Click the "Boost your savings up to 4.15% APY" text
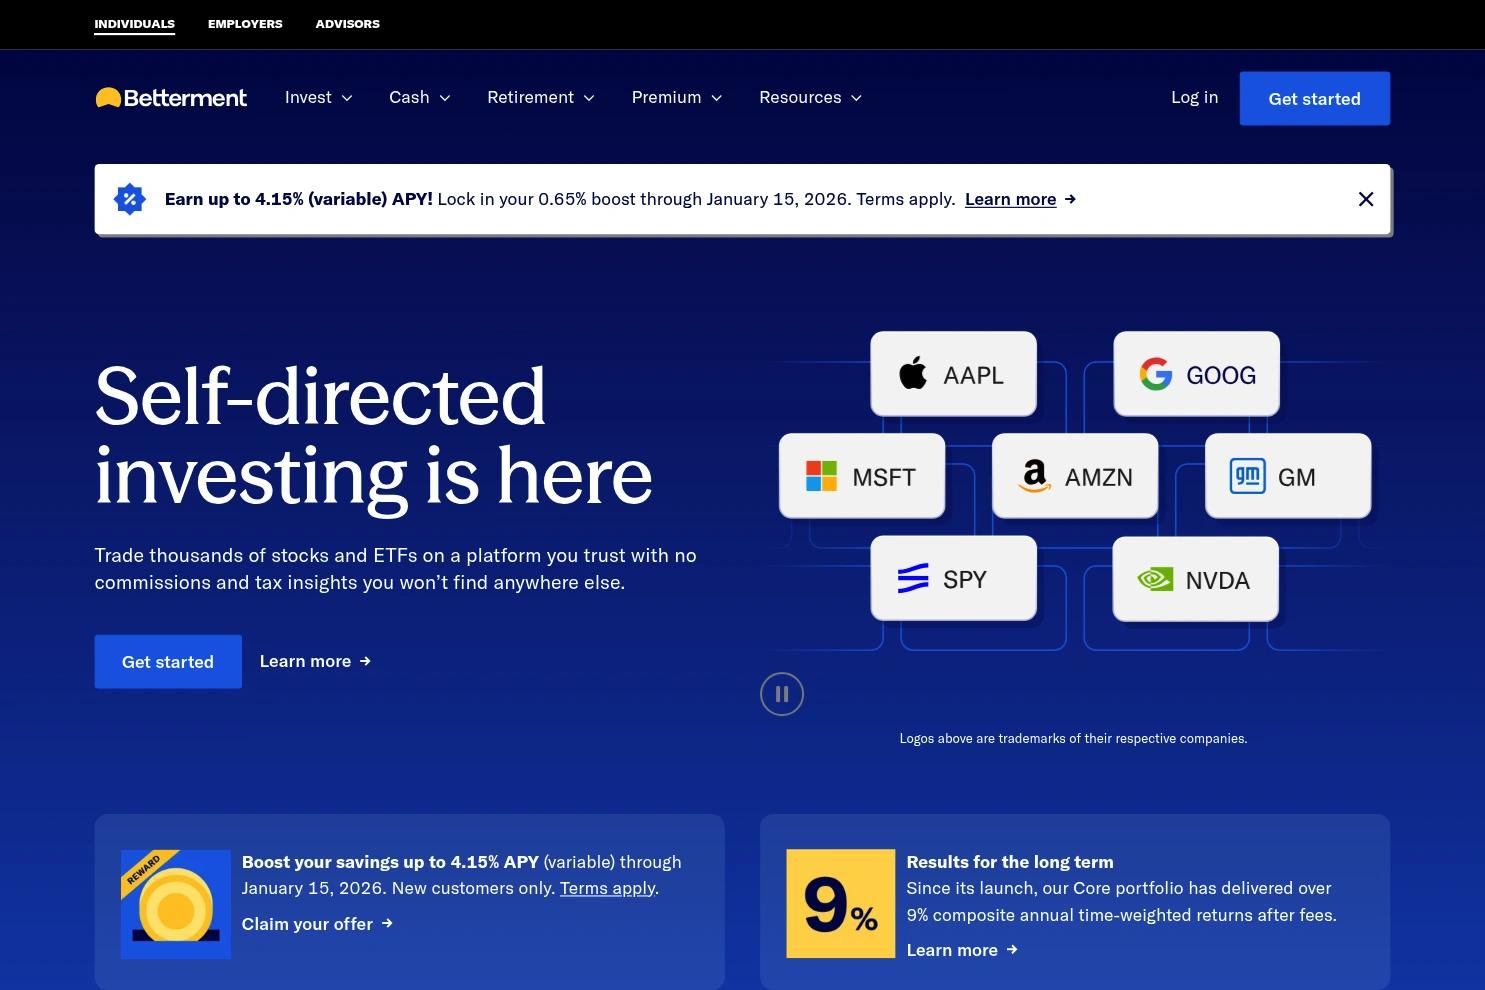 pyautogui.click(x=390, y=862)
